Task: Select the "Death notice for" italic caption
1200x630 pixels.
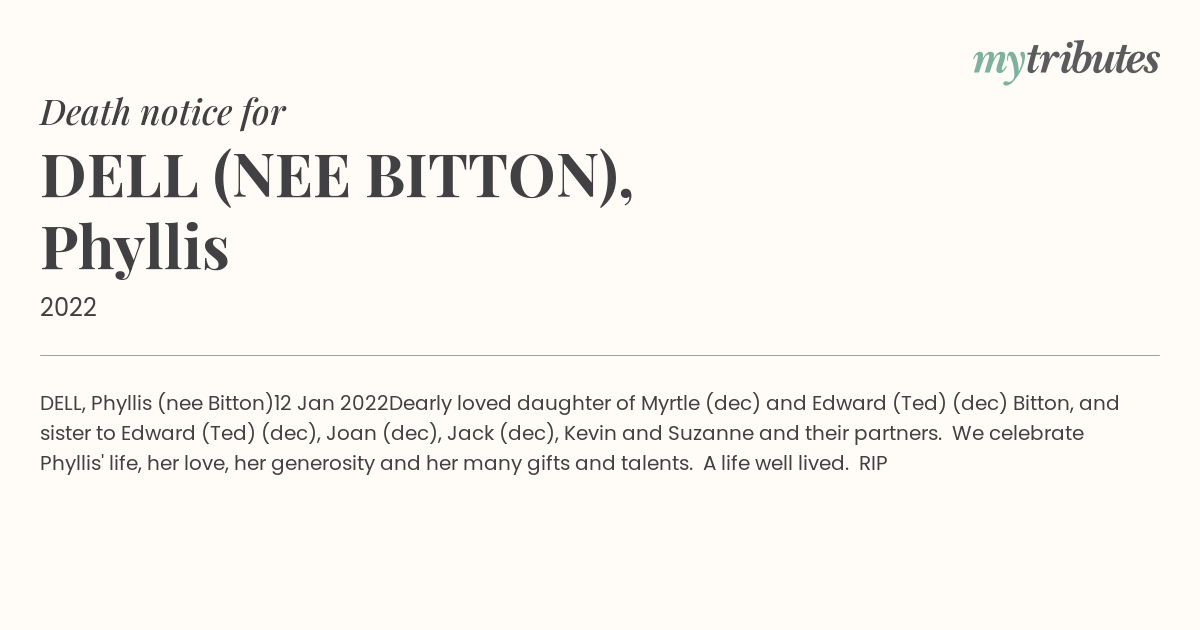Action: pyautogui.click(x=163, y=113)
